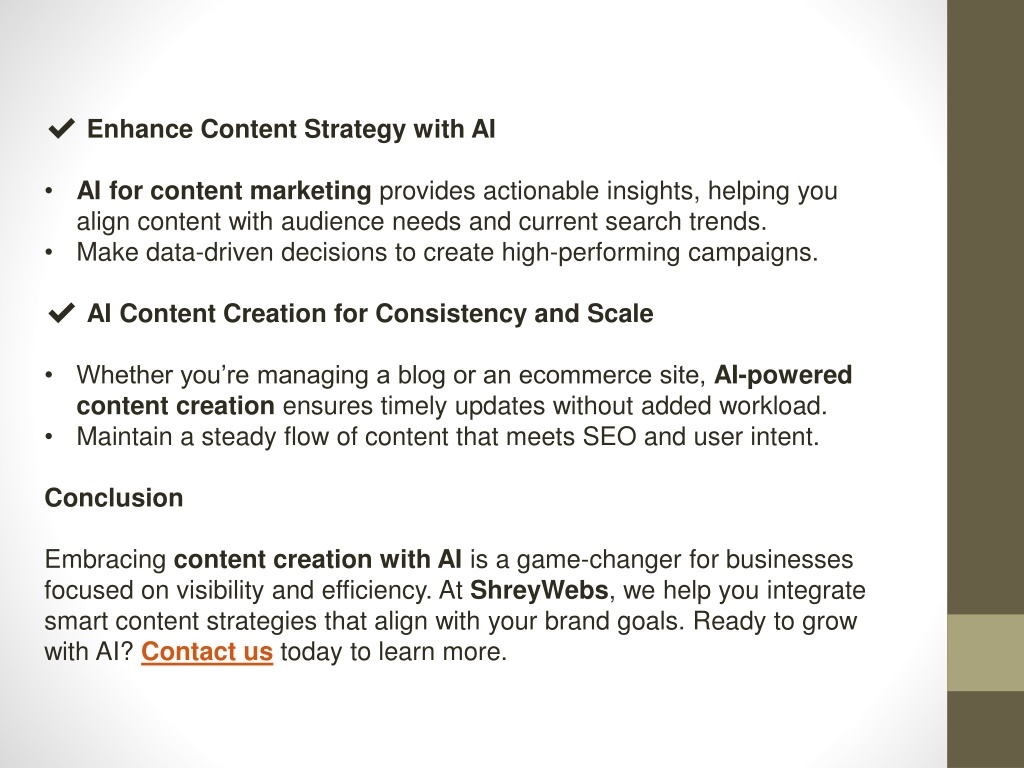Click the bold ShreyWebs company name
This screenshot has height=768, width=1024.
pos(539,590)
